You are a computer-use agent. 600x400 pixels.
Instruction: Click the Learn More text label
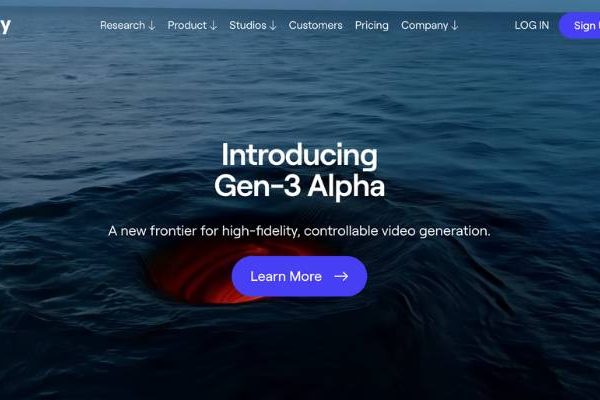point(286,276)
